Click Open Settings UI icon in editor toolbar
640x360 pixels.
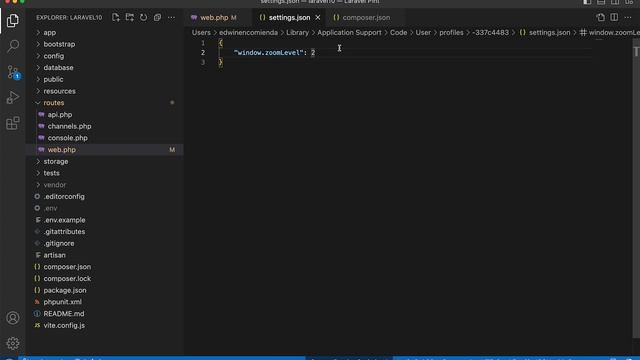point(600,18)
